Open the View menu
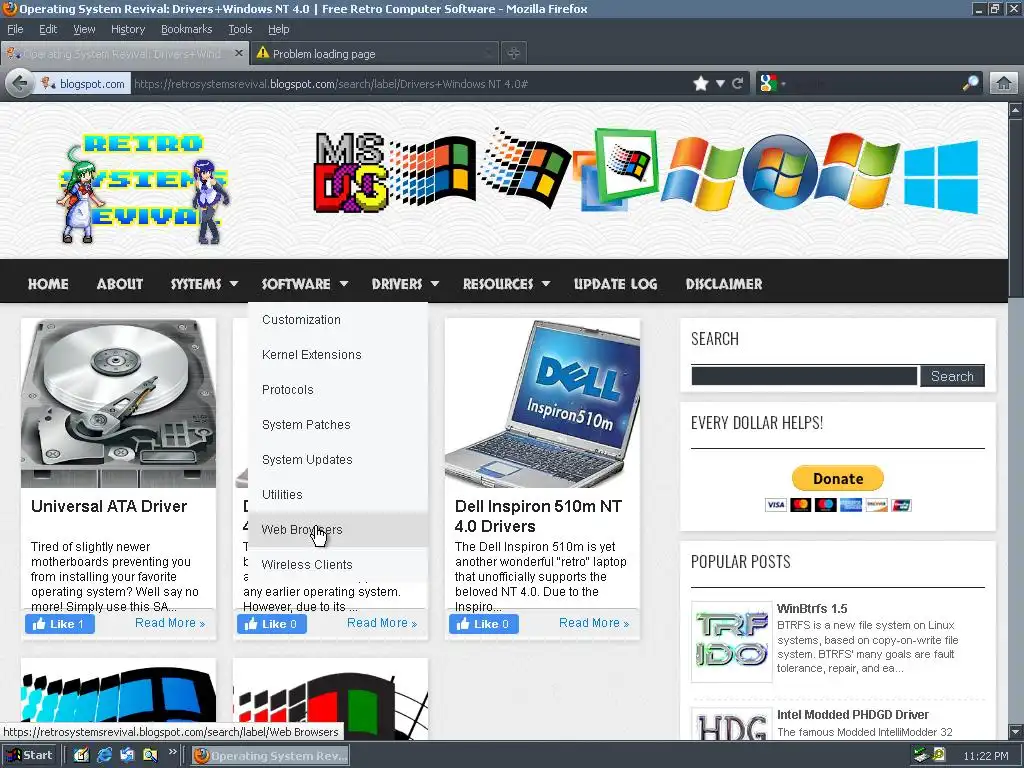Viewport: 1024px width, 768px height. 84,29
